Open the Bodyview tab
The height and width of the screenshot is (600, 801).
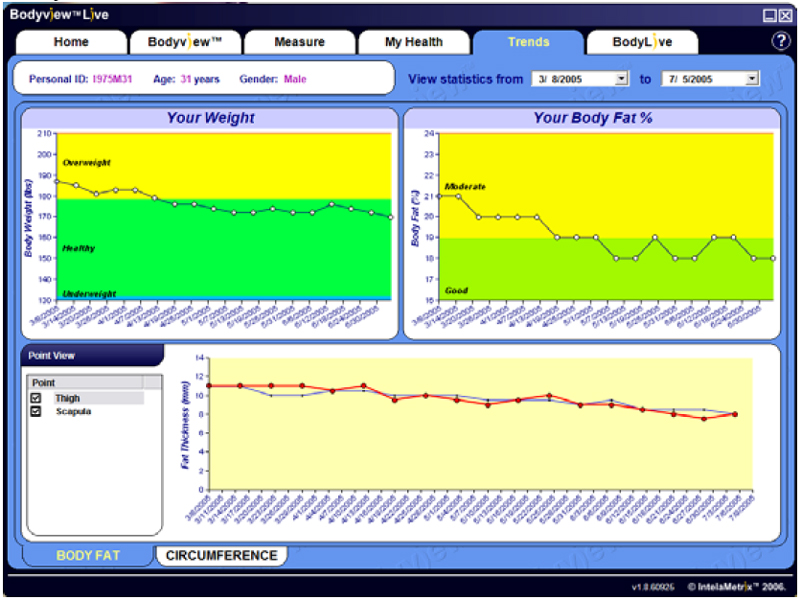coord(185,42)
